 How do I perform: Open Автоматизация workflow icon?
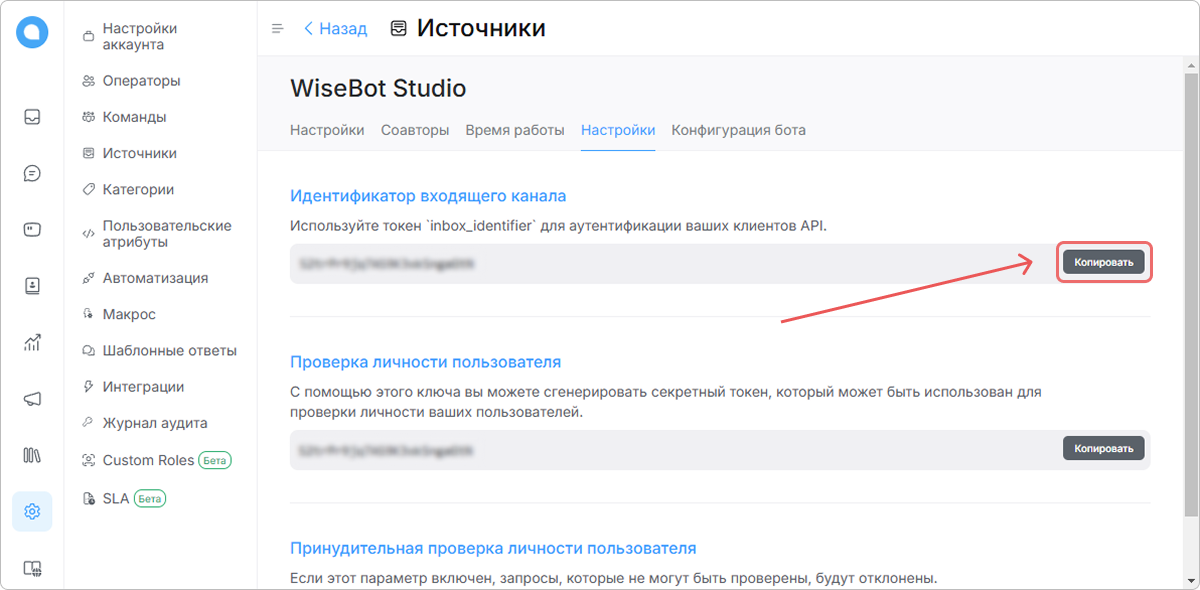click(88, 278)
